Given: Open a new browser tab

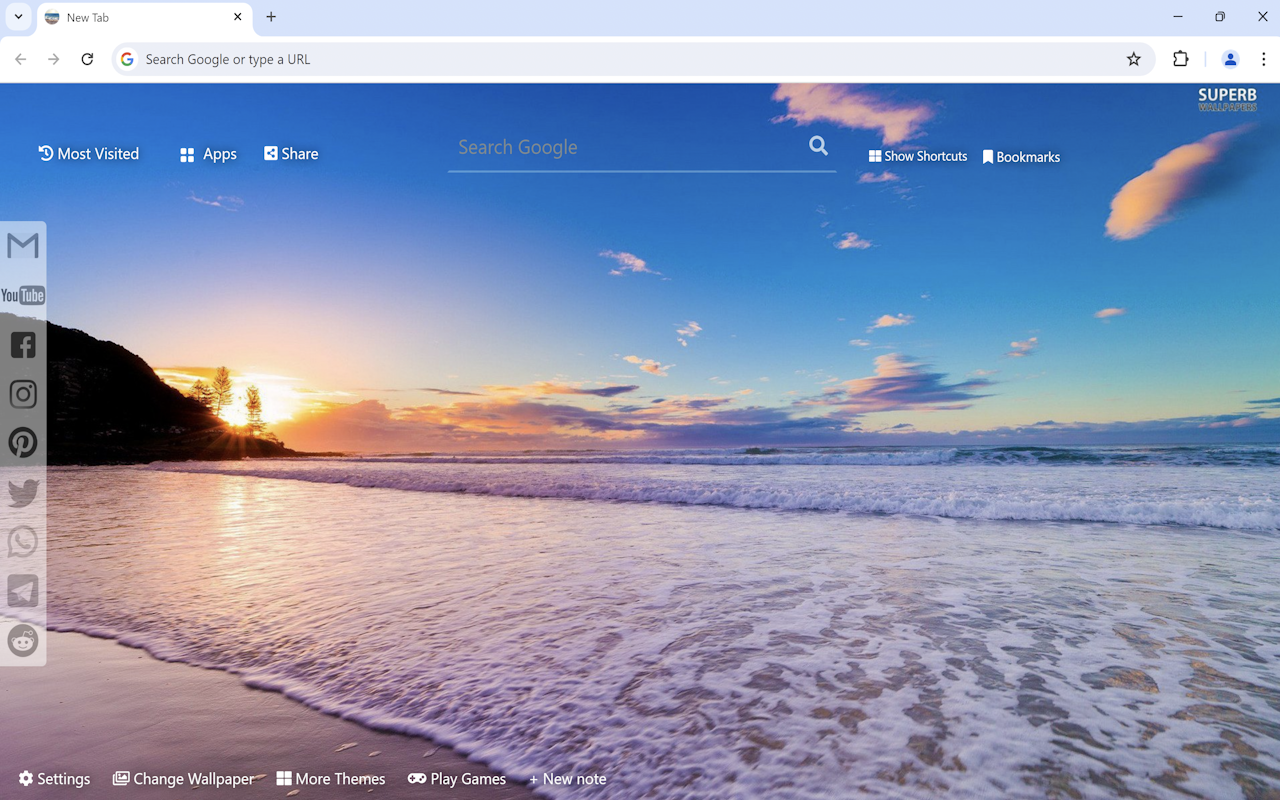Looking at the screenshot, I should click(271, 17).
